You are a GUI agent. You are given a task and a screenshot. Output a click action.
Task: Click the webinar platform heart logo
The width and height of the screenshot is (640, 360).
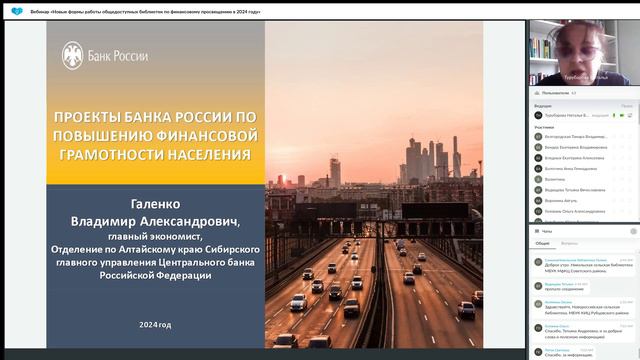(x=17, y=11)
